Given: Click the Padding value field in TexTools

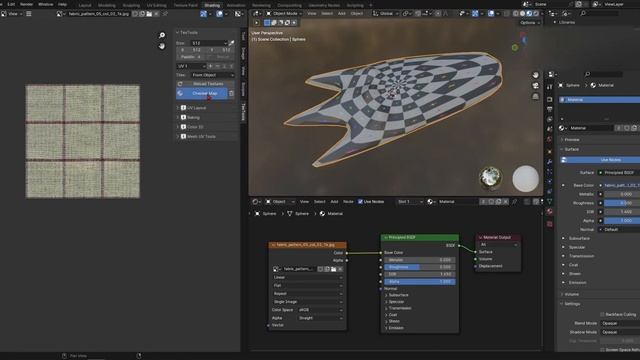Looking at the screenshot, I should pos(191,57).
